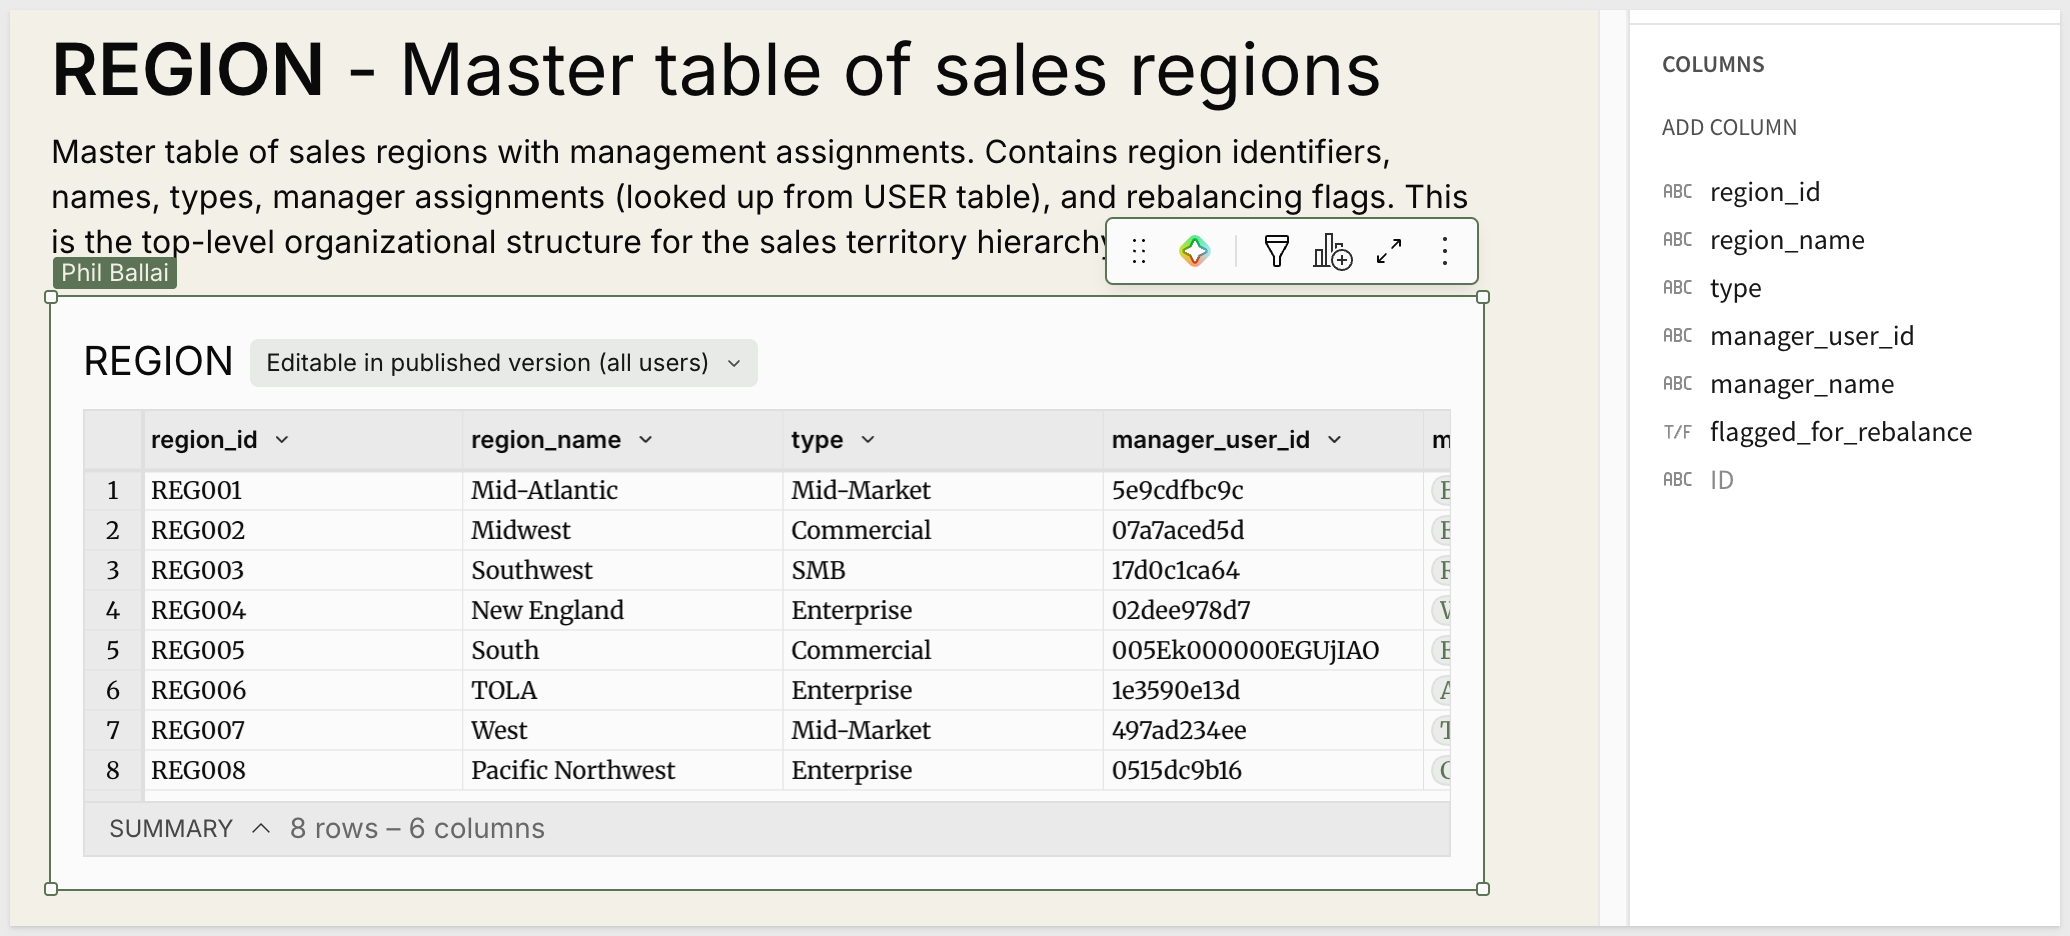Click the Pacific Northwest region name cell
The width and height of the screenshot is (2070, 936).
tap(623, 771)
